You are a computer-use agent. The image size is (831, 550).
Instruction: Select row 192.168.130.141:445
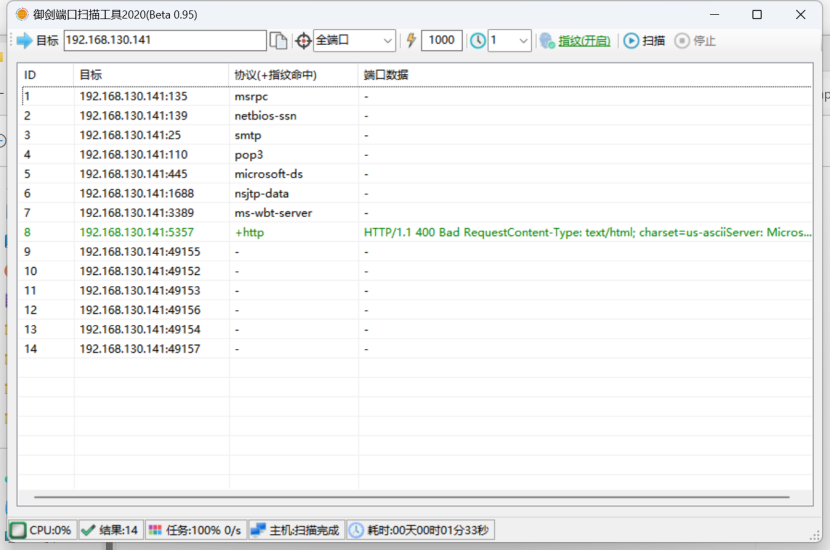416,174
